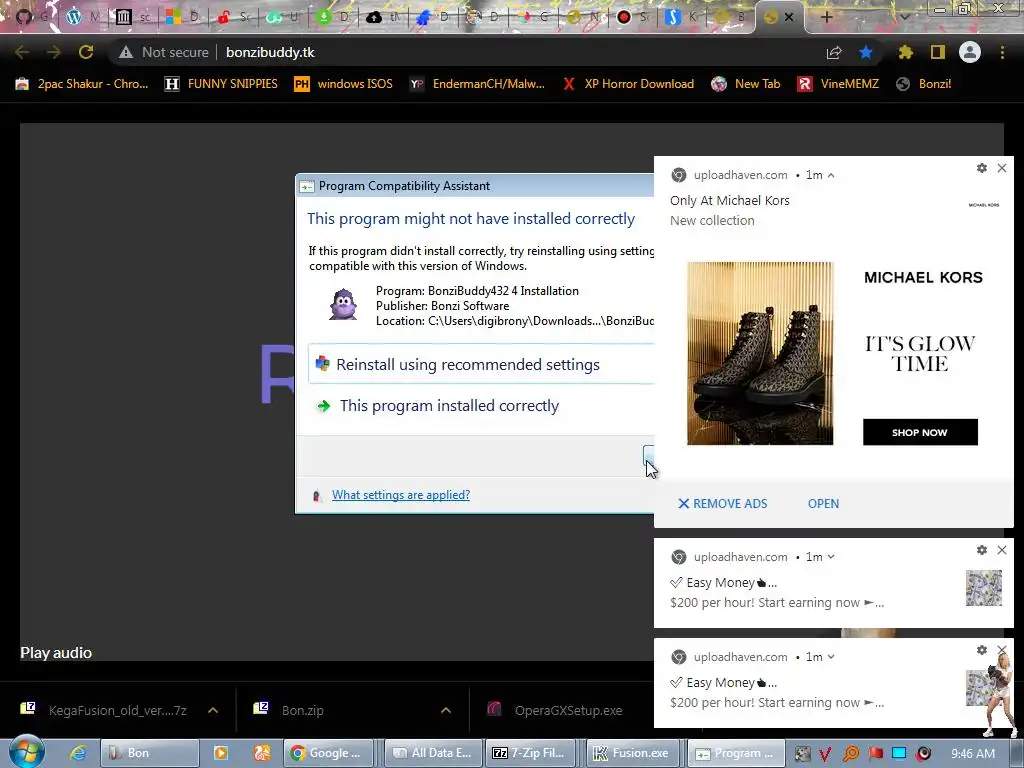This screenshot has height=768, width=1024.
Task: Click the BonziBuddy purple gorilla icon
Action: [343, 304]
